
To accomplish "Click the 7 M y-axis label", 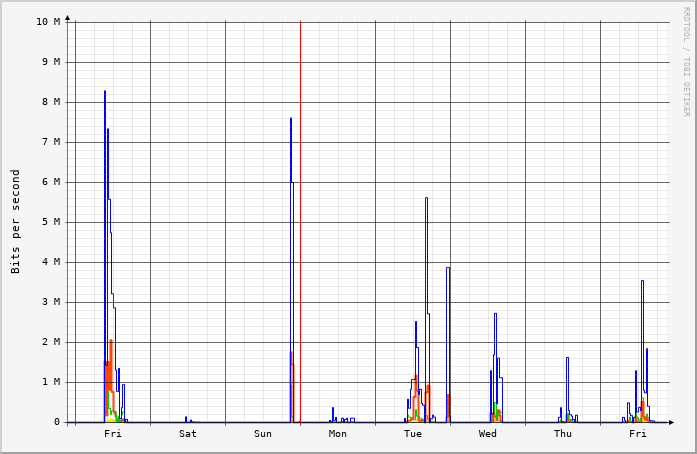I will (x=51, y=142).
